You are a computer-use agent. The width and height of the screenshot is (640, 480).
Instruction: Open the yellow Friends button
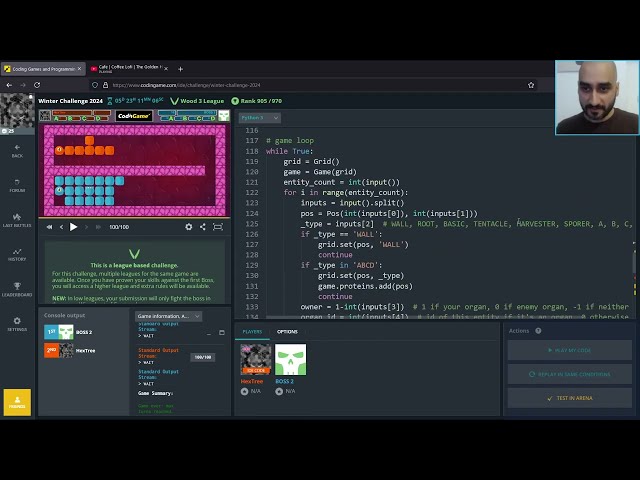17,402
